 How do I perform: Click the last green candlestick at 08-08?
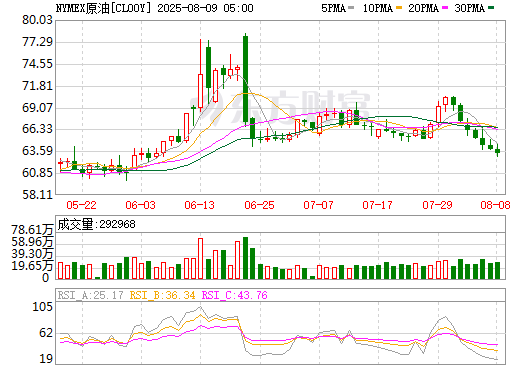(x=497, y=151)
